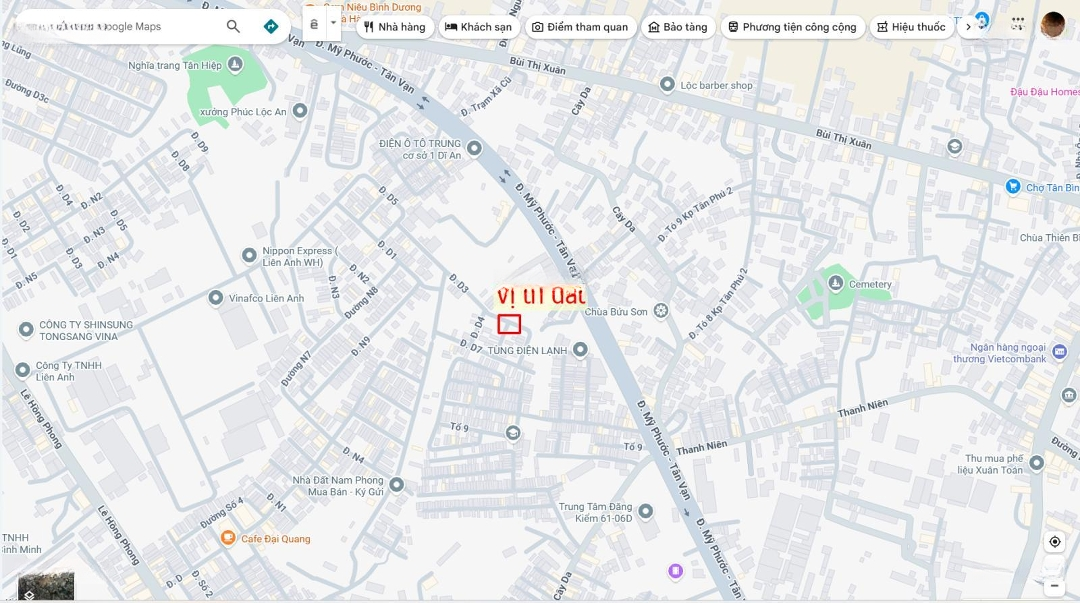Screen dimensions: 1080x603
Task: Open the Google apps grid
Action: click(1017, 23)
